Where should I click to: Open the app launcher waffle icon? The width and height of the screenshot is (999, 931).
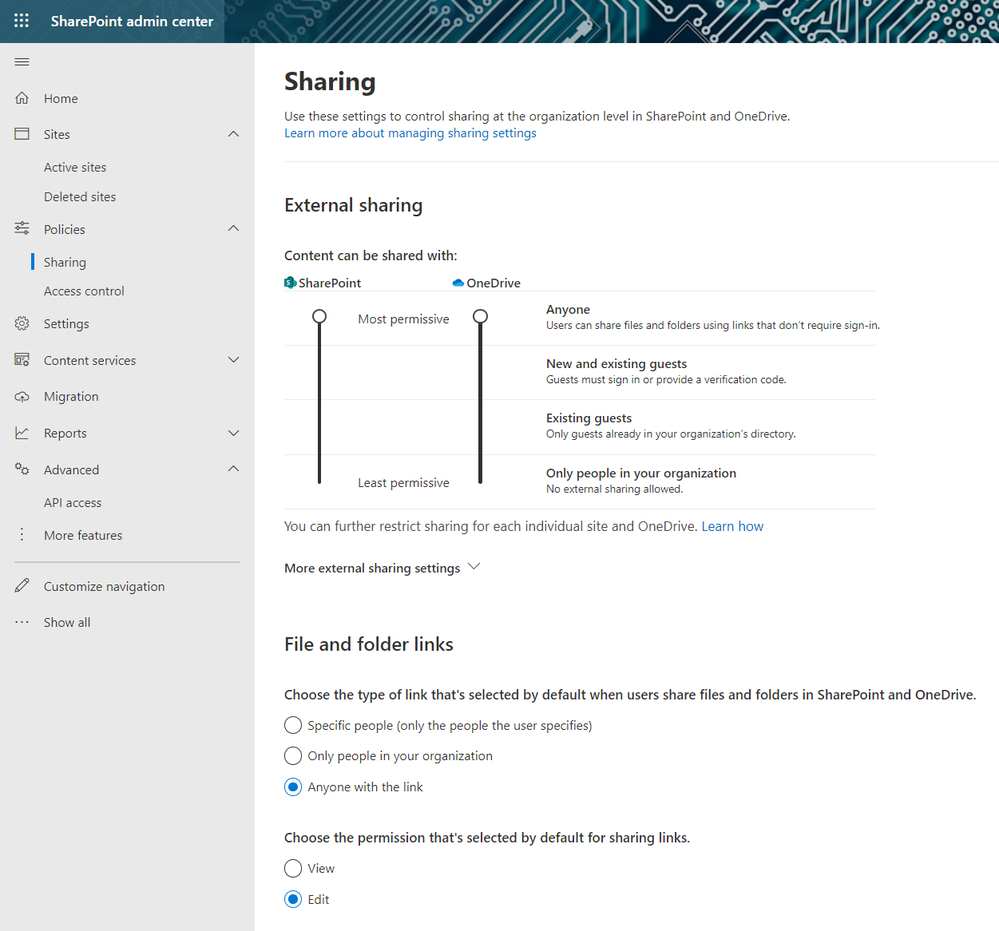coord(22,21)
